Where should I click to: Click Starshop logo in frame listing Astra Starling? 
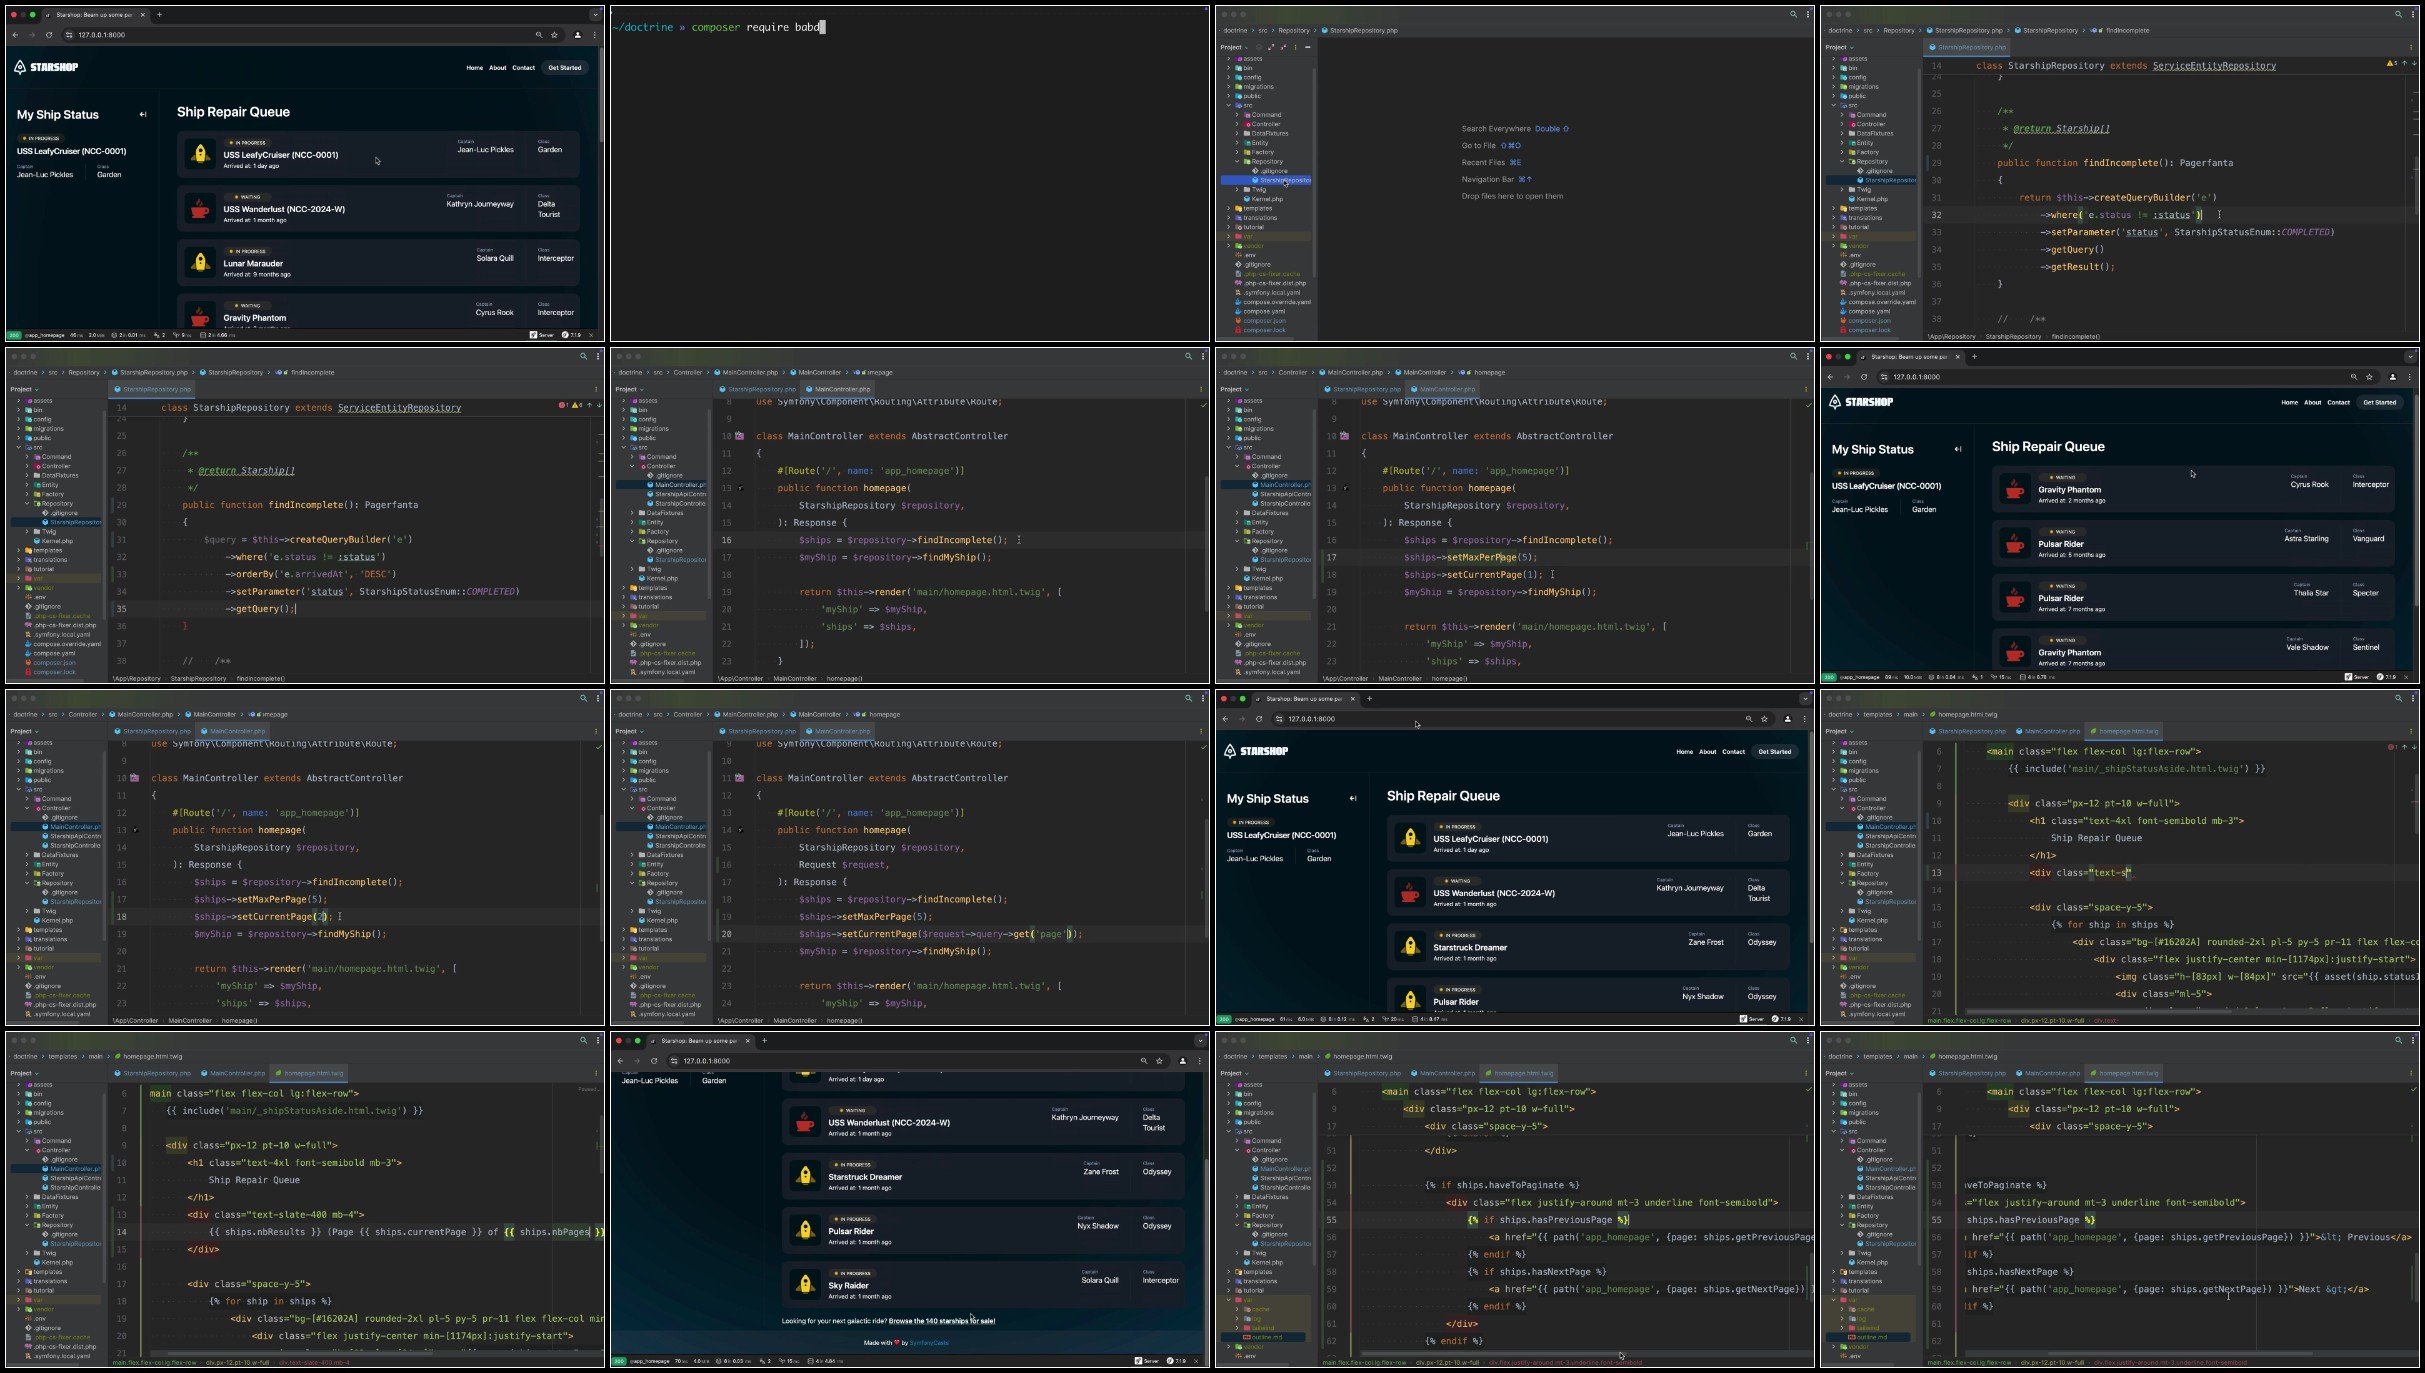(1861, 402)
